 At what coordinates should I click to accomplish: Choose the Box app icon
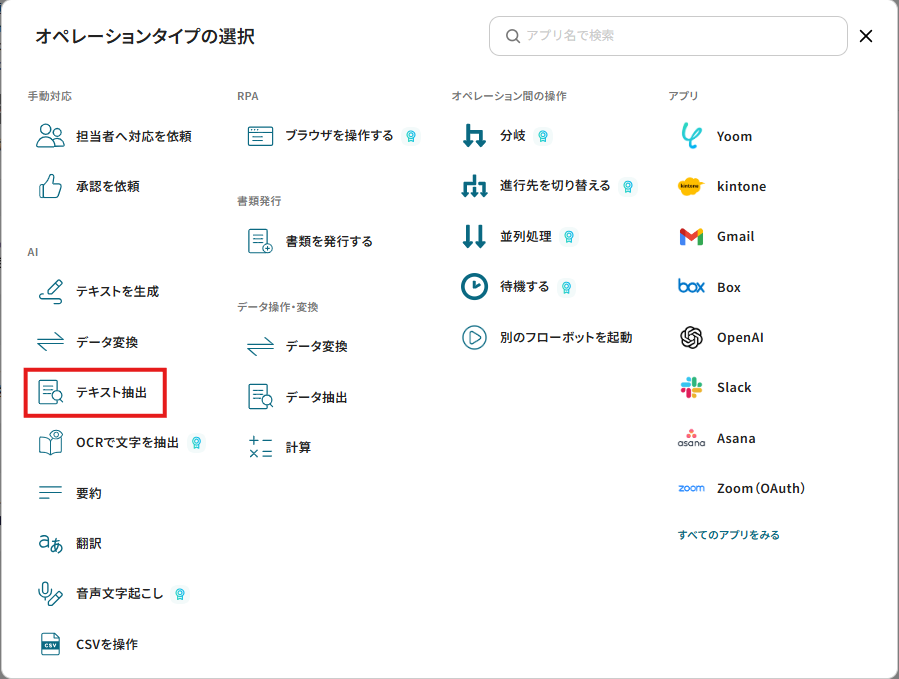tap(691, 287)
